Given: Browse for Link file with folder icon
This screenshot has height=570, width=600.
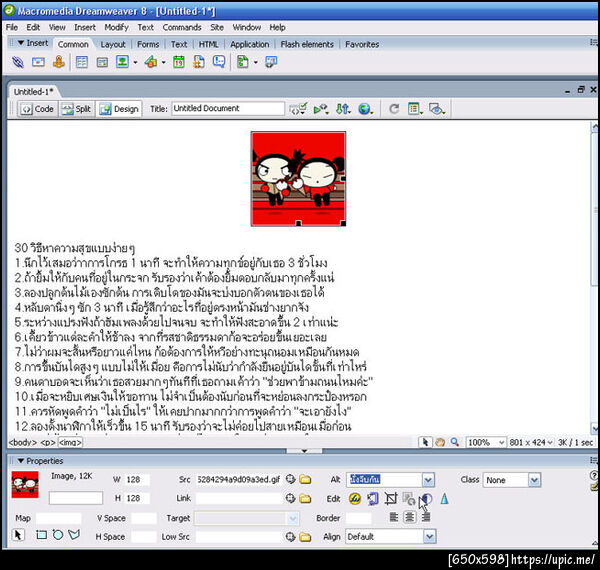Looking at the screenshot, I should 305,498.
